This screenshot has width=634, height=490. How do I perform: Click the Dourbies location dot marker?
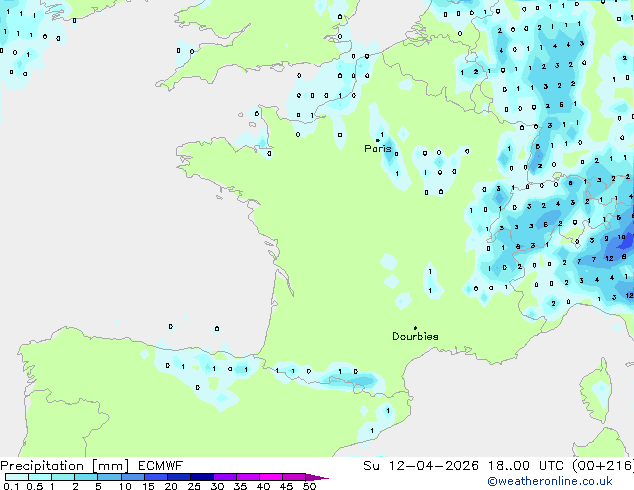(415, 328)
